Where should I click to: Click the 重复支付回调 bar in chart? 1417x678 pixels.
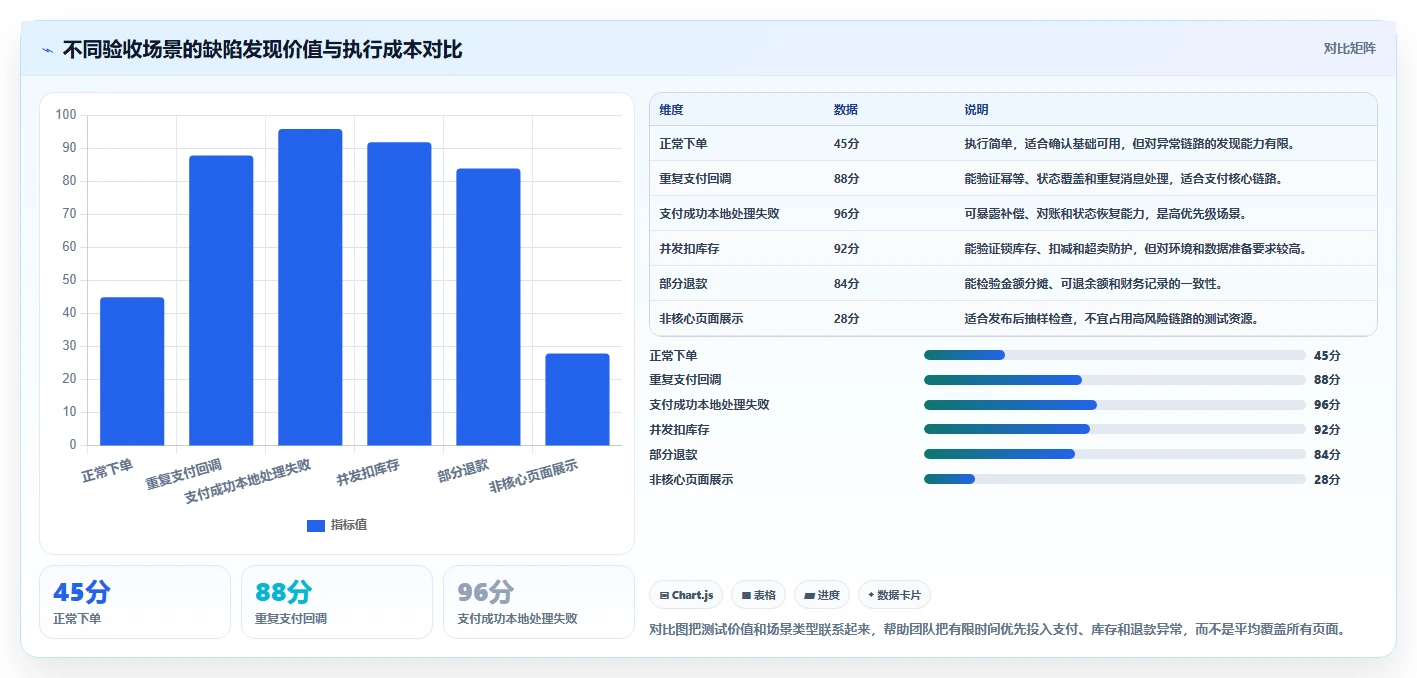point(221,300)
